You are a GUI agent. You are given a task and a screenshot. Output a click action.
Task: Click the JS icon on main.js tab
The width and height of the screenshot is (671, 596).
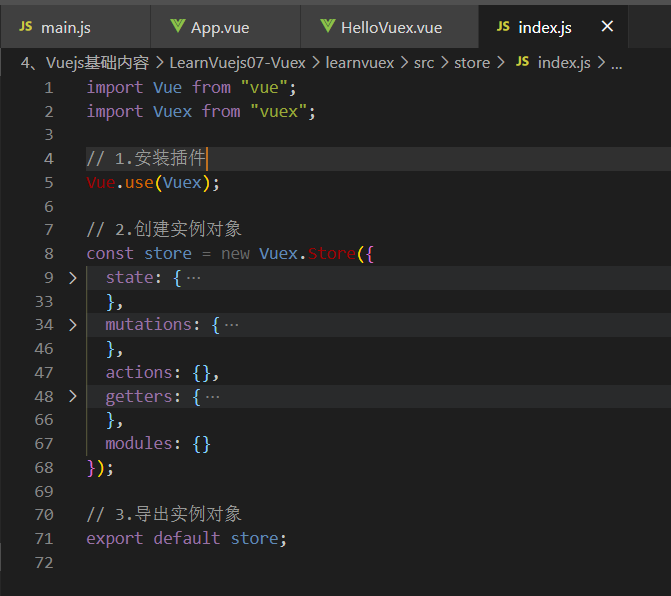click(26, 27)
